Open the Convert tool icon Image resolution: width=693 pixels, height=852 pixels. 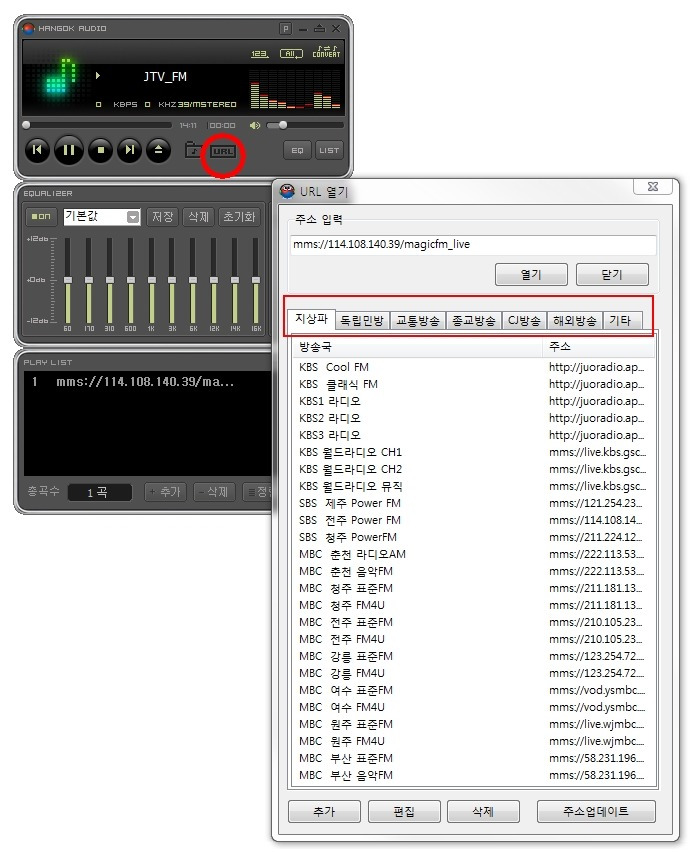click(x=326, y=52)
